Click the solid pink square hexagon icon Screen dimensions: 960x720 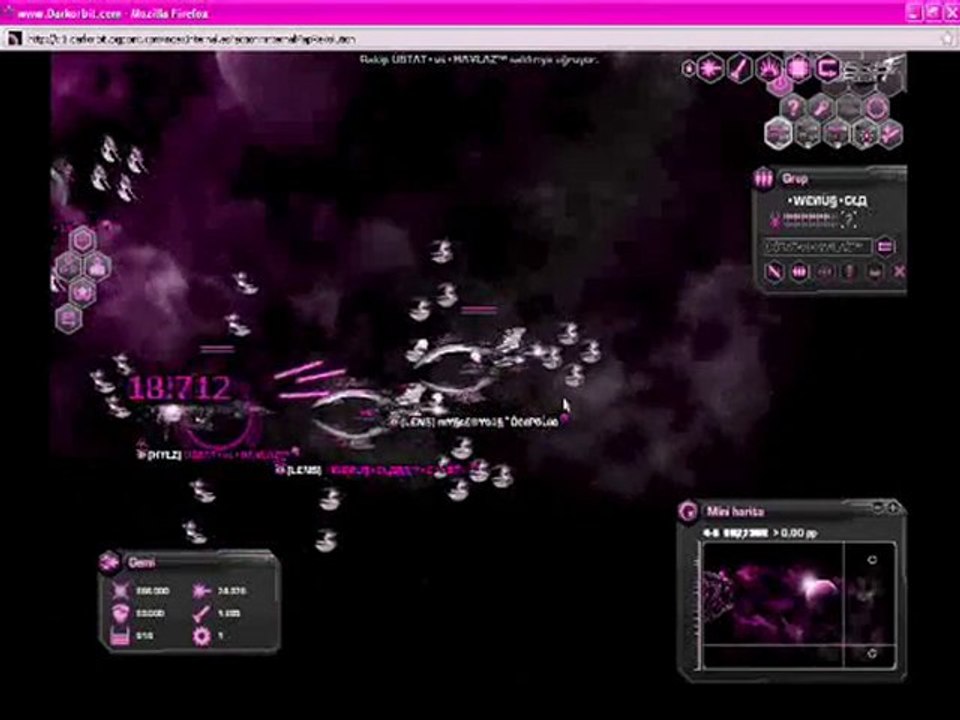pos(798,68)
